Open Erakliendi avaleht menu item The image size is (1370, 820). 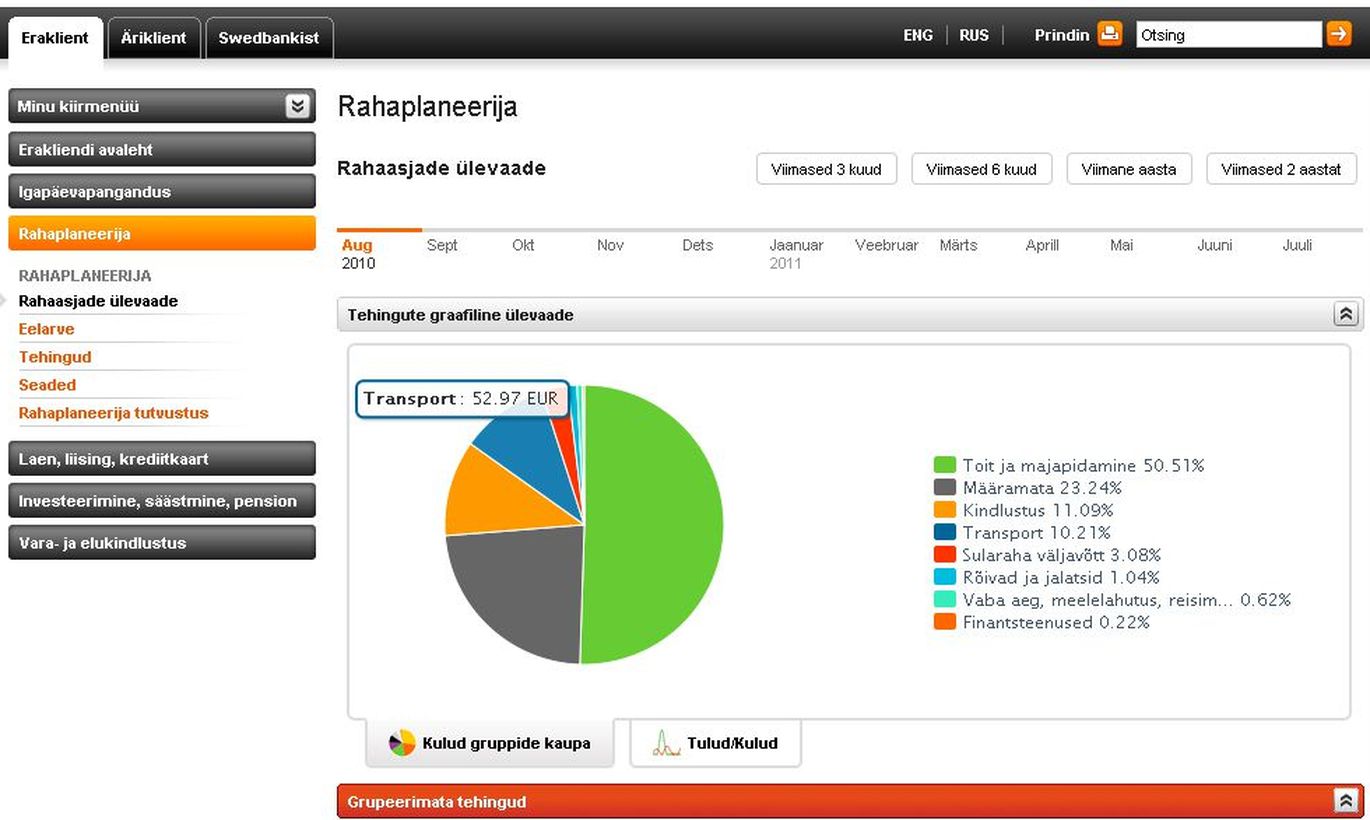click(x=162, y=150)
